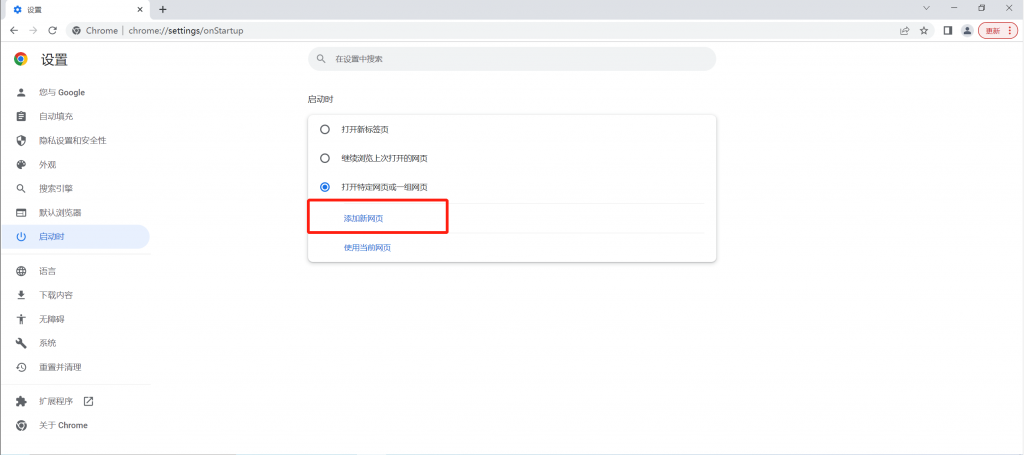Open the tab search dropdown chevron
The width and height of the screenshot is (1024, 455).
tap(926, 8)
